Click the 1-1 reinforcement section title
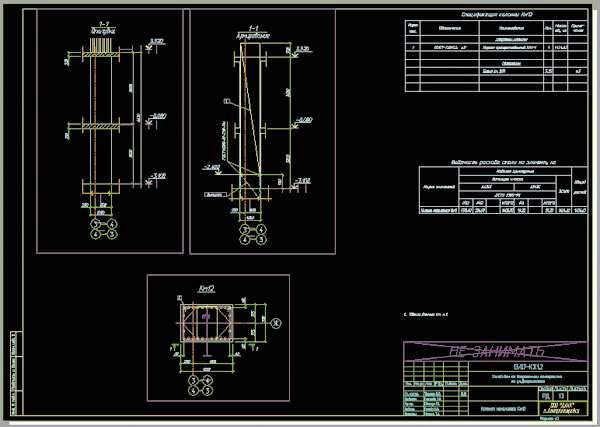600x427 pixels. pyautogui.click(x=252, y=32)
